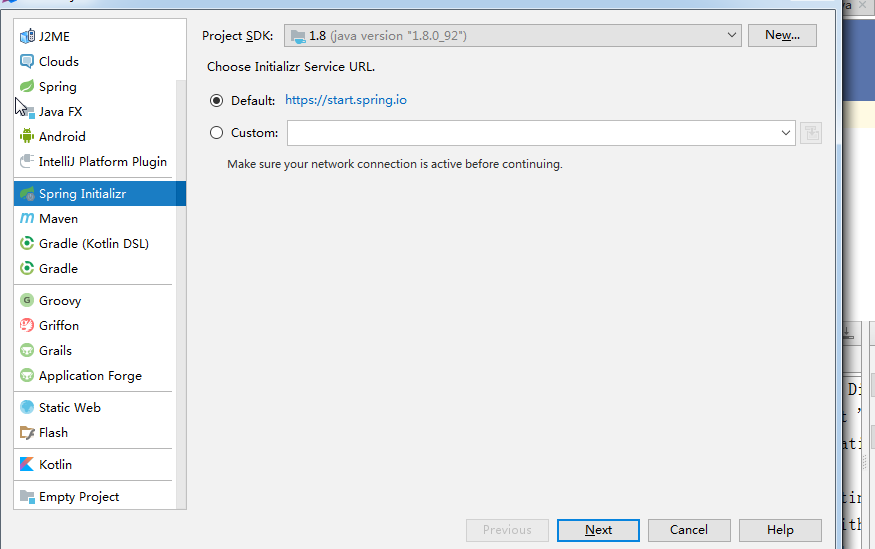The height and width of the screenshot is (549, 875).
Task: Click the Spring leaf icon
Action: pyautogui.click(x=27, y=86)
